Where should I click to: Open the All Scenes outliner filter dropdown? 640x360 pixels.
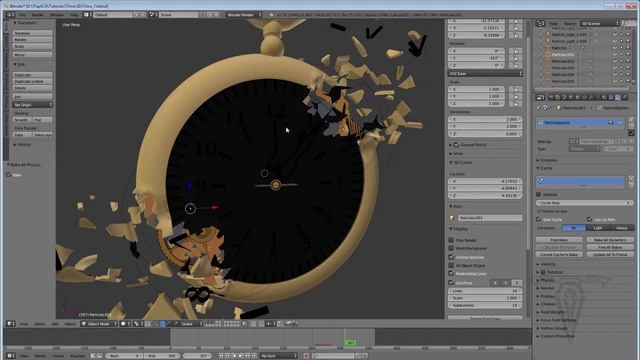point(600,24)
